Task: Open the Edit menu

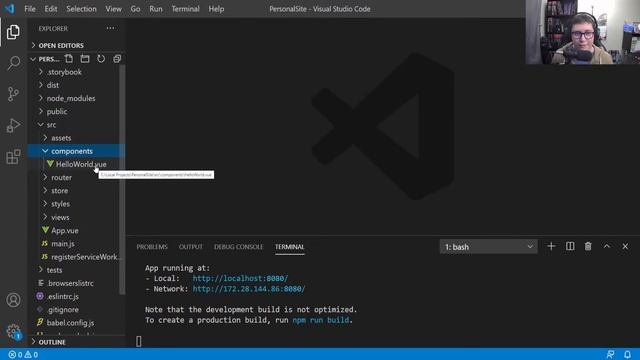Action: pyautogui.click(x=51, y=9)
